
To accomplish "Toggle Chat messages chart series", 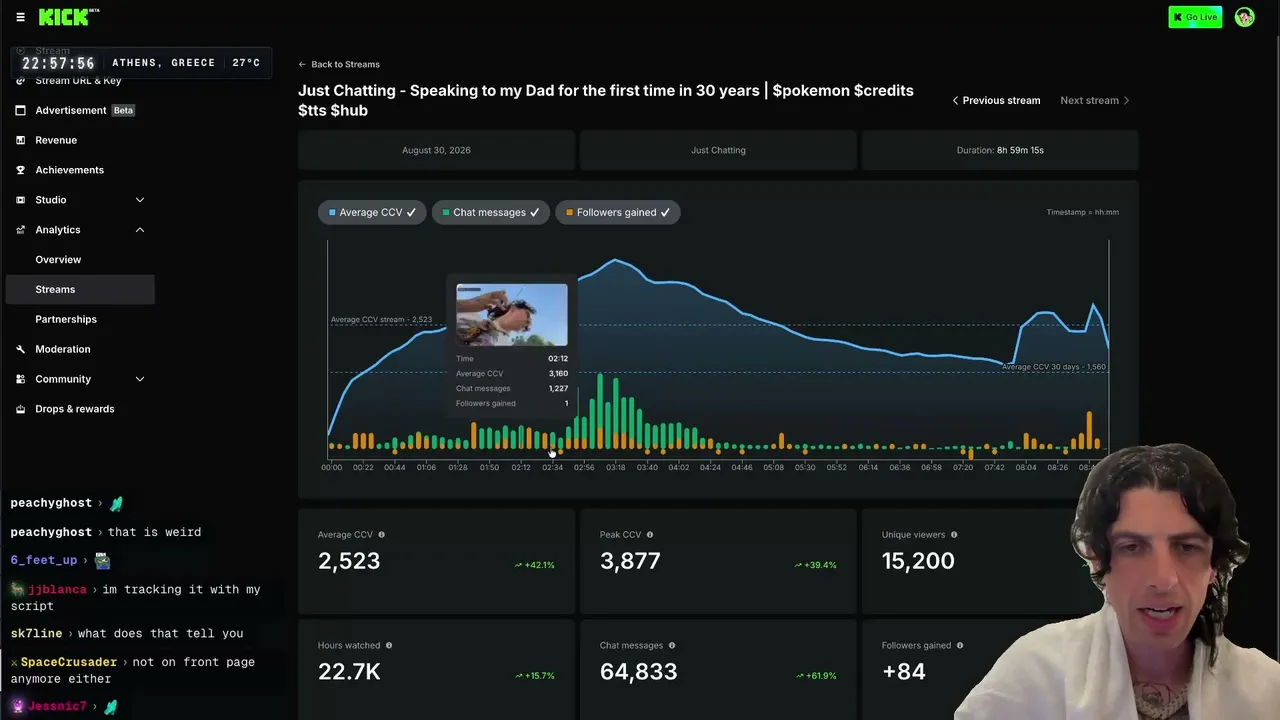I will pos(490,212).
